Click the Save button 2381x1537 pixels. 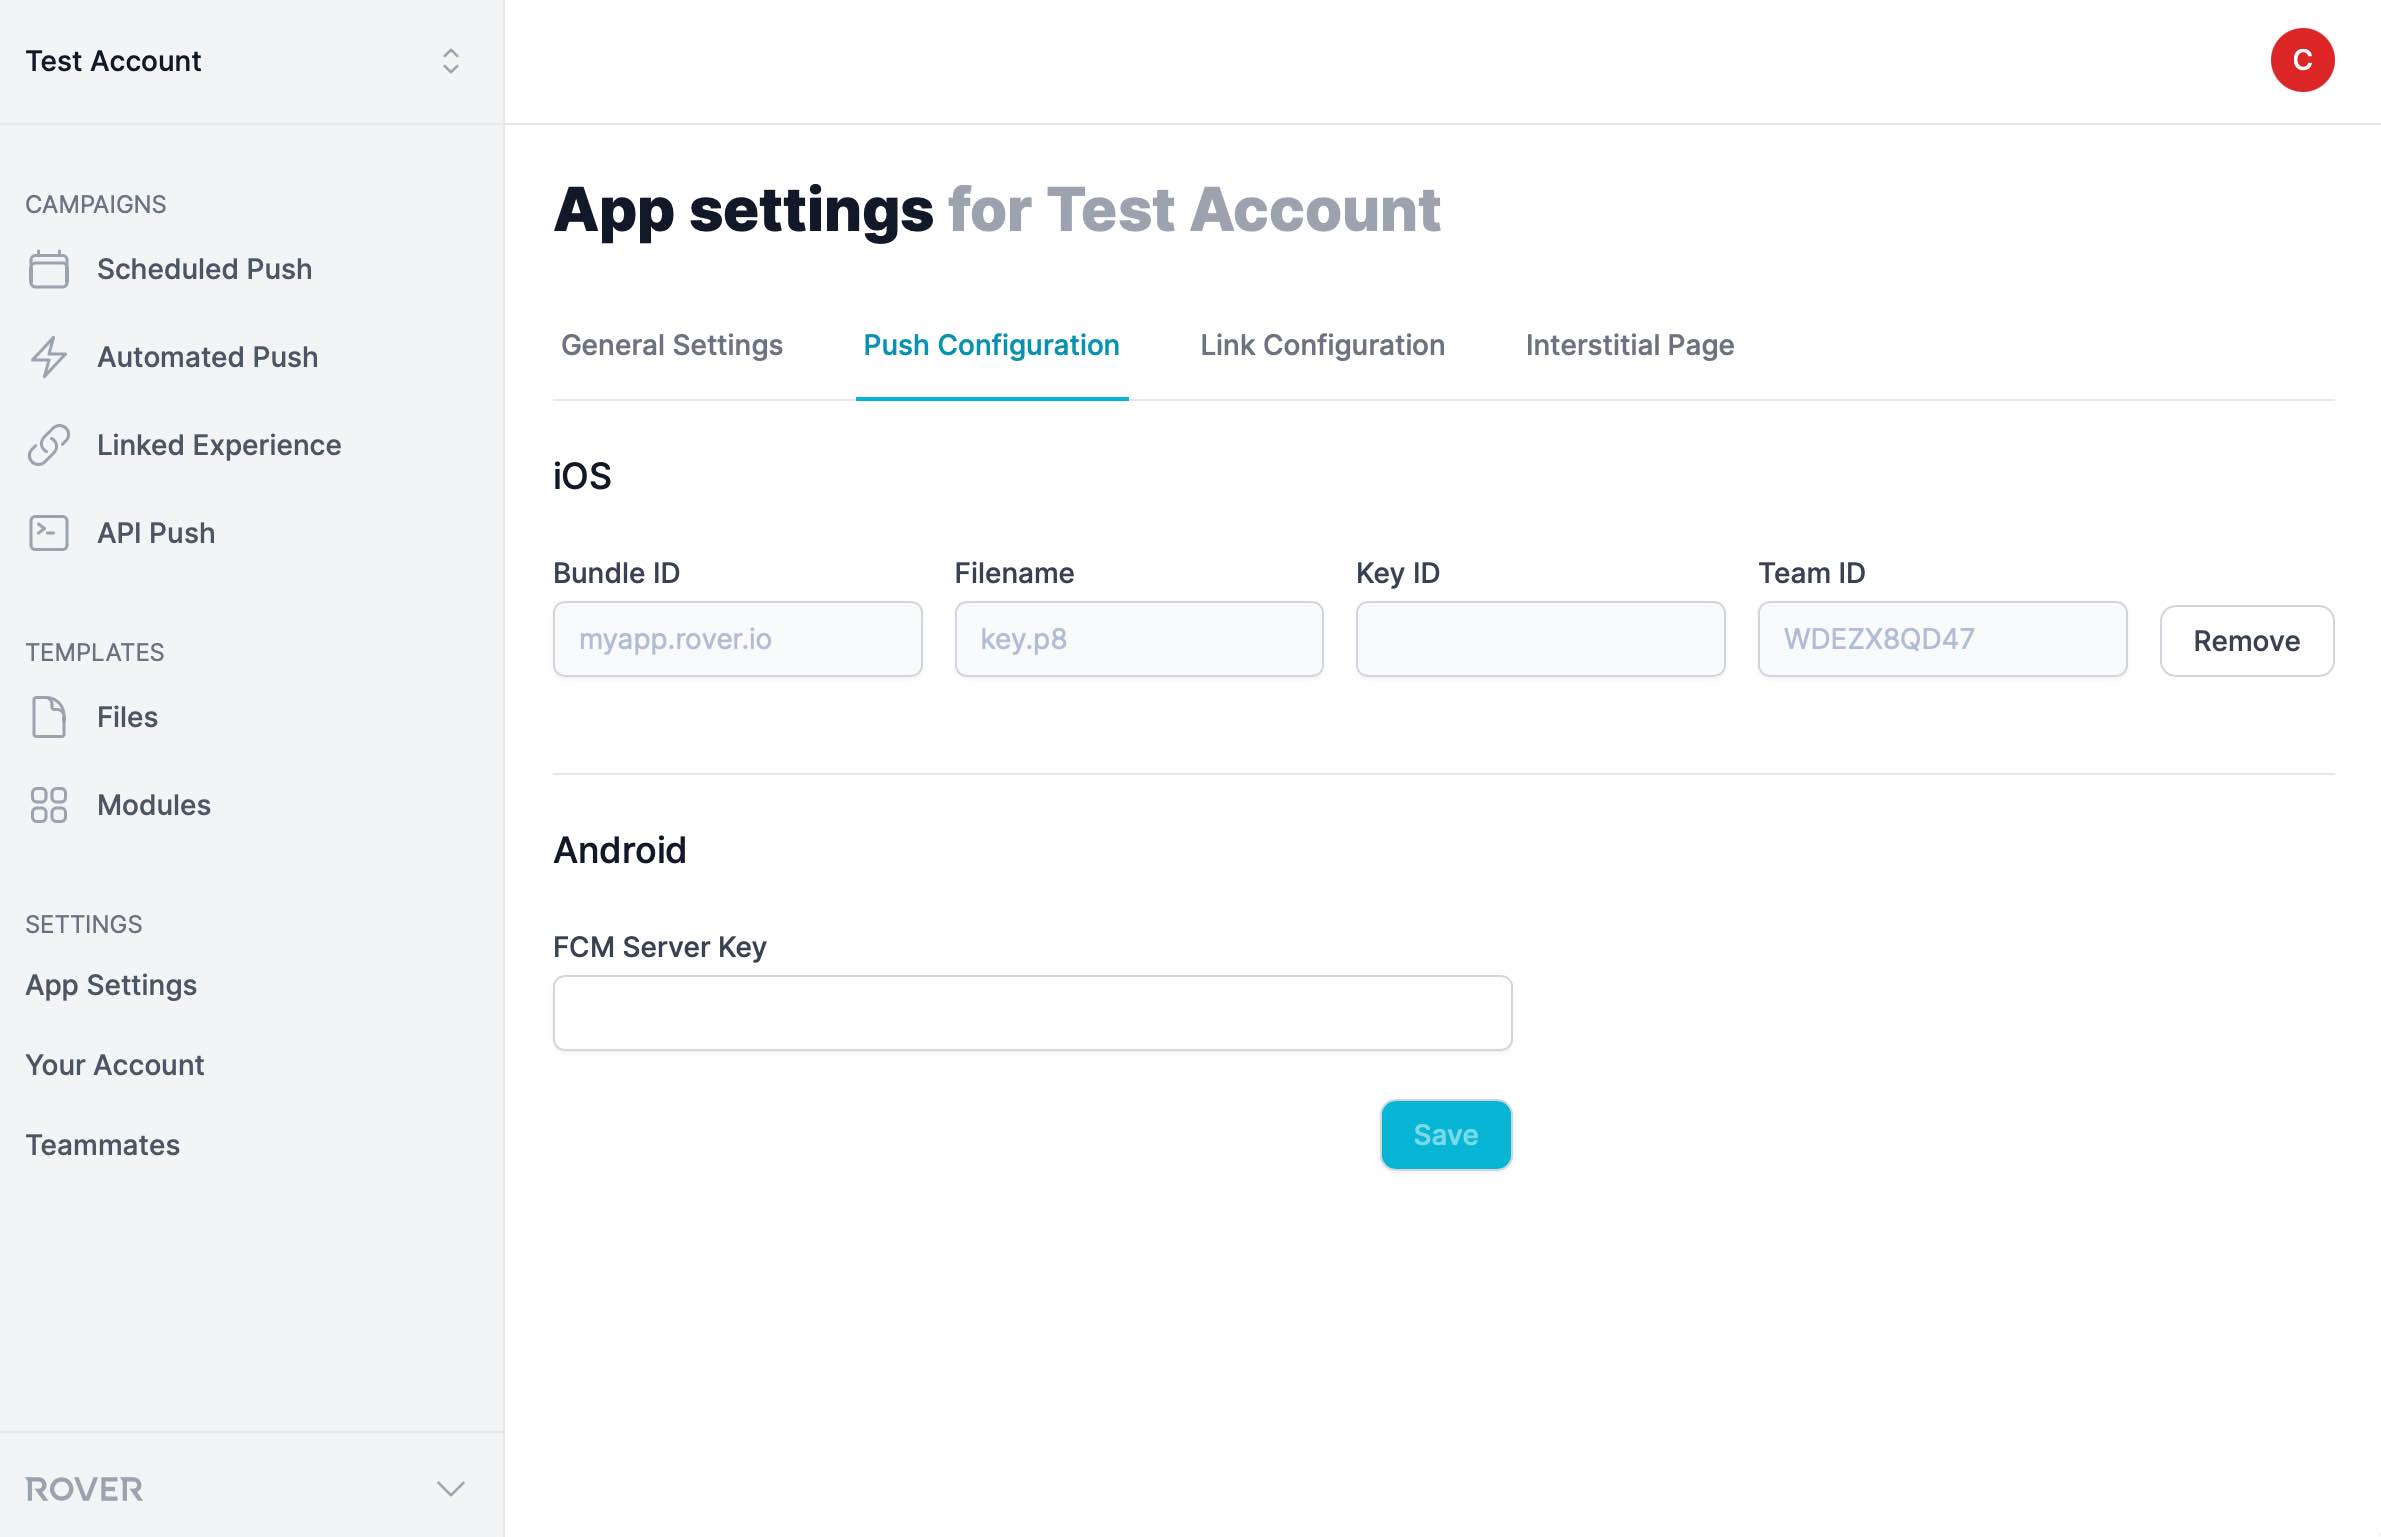pyautogui.click(x=1445, y=1135)
